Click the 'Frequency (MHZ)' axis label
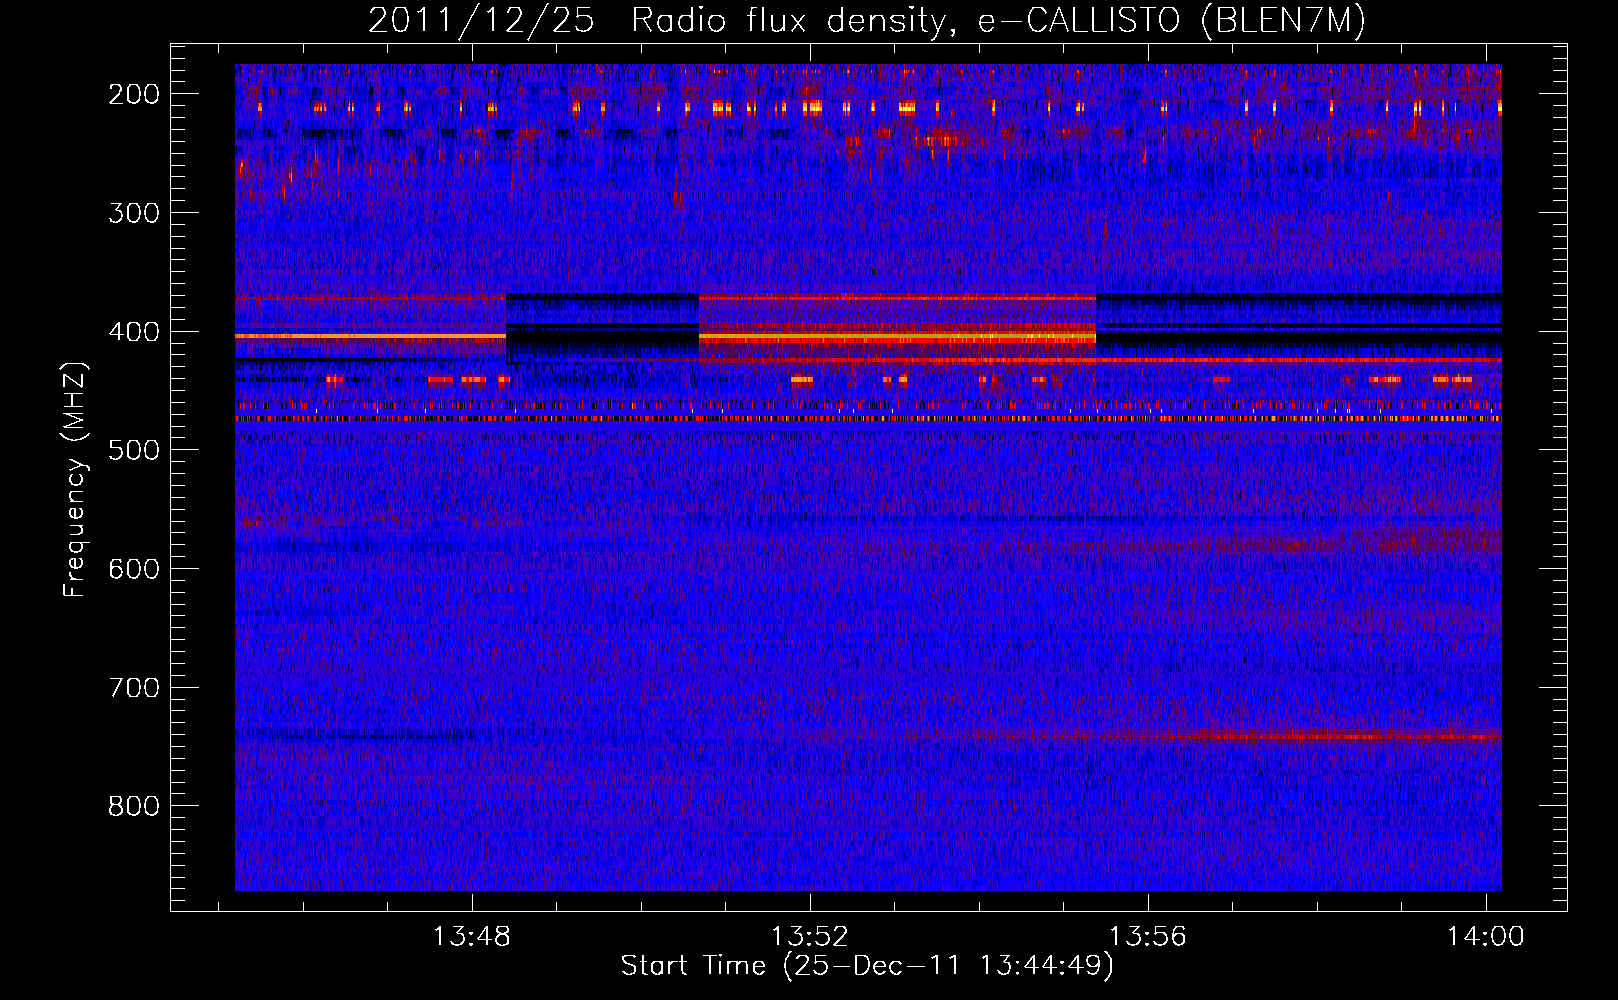The width and height of the screenshot is (1618, 1000). point(75,479)
